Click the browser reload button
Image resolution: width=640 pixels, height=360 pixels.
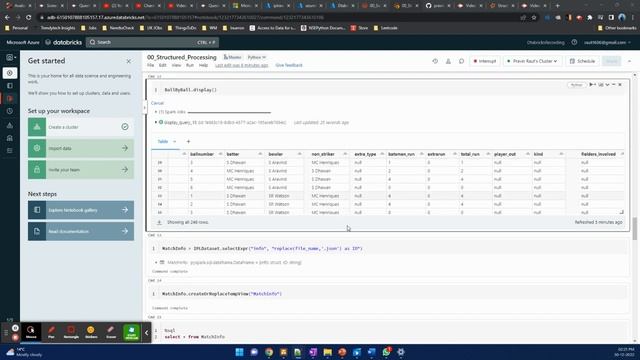tap(29, 18)
